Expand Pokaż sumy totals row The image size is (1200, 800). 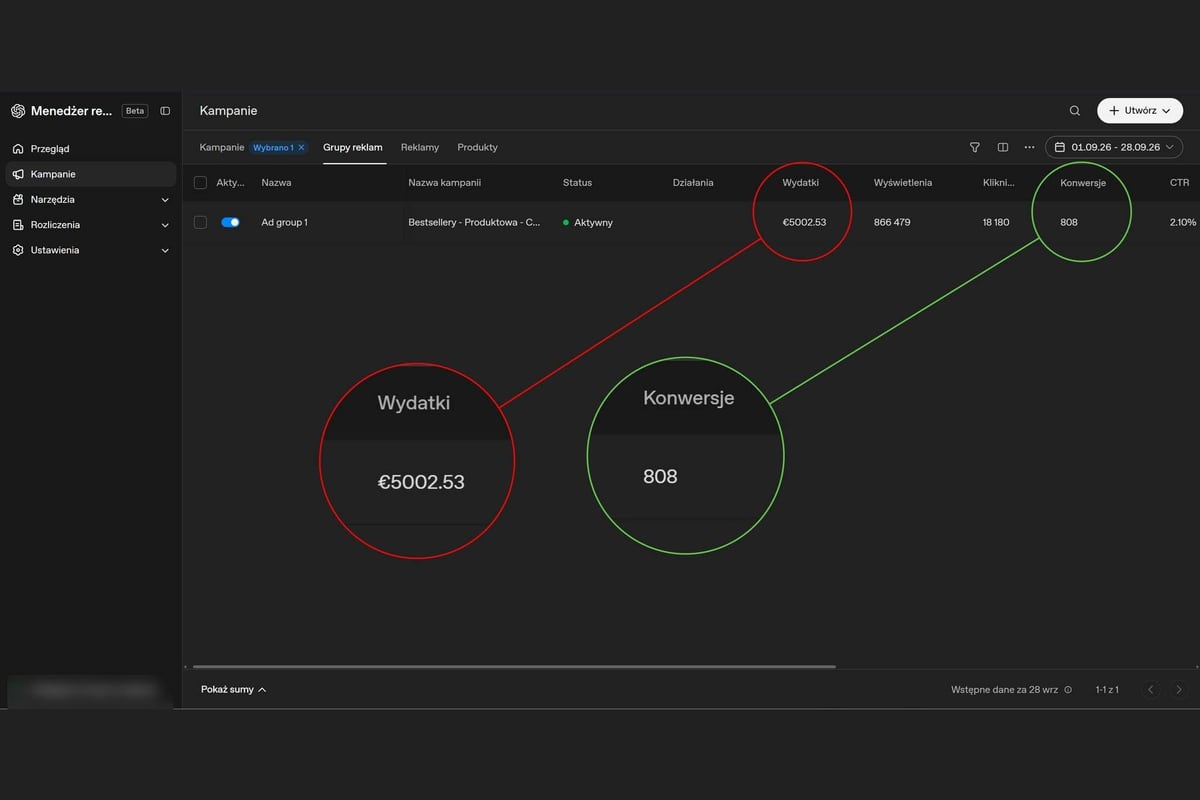233,690
